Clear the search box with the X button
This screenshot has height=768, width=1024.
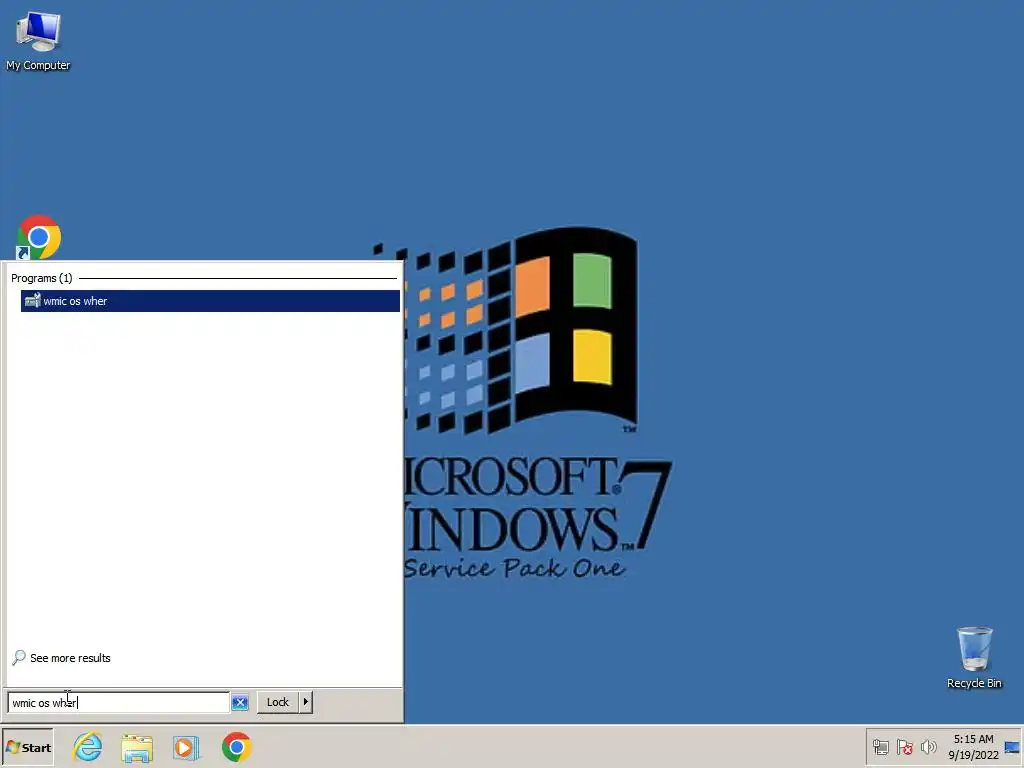click(x=240, y=703)
